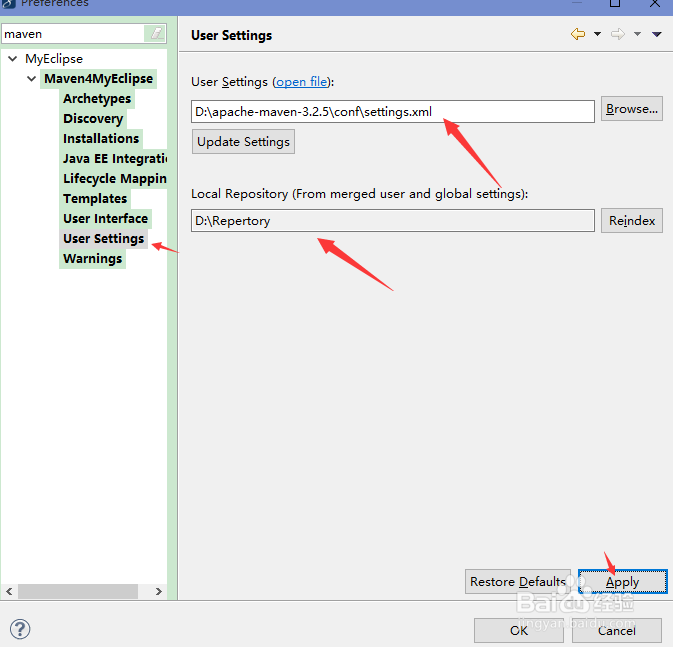The width and height of the screenshot is (673, 647).
Task: Click the forward navigation arrow
Action: (x=618, y=34)
